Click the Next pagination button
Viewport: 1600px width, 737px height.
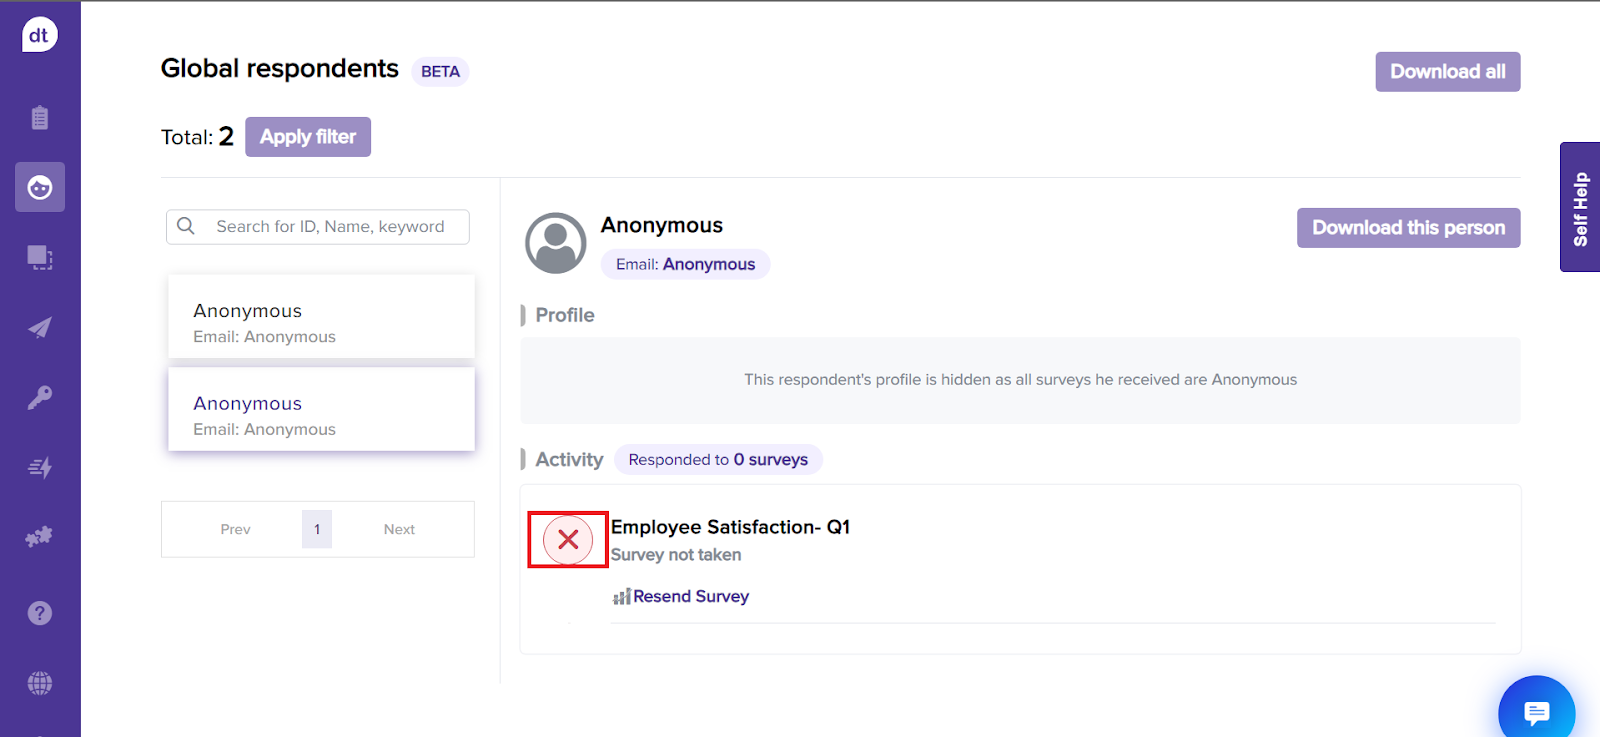click(x=399, y=529)
